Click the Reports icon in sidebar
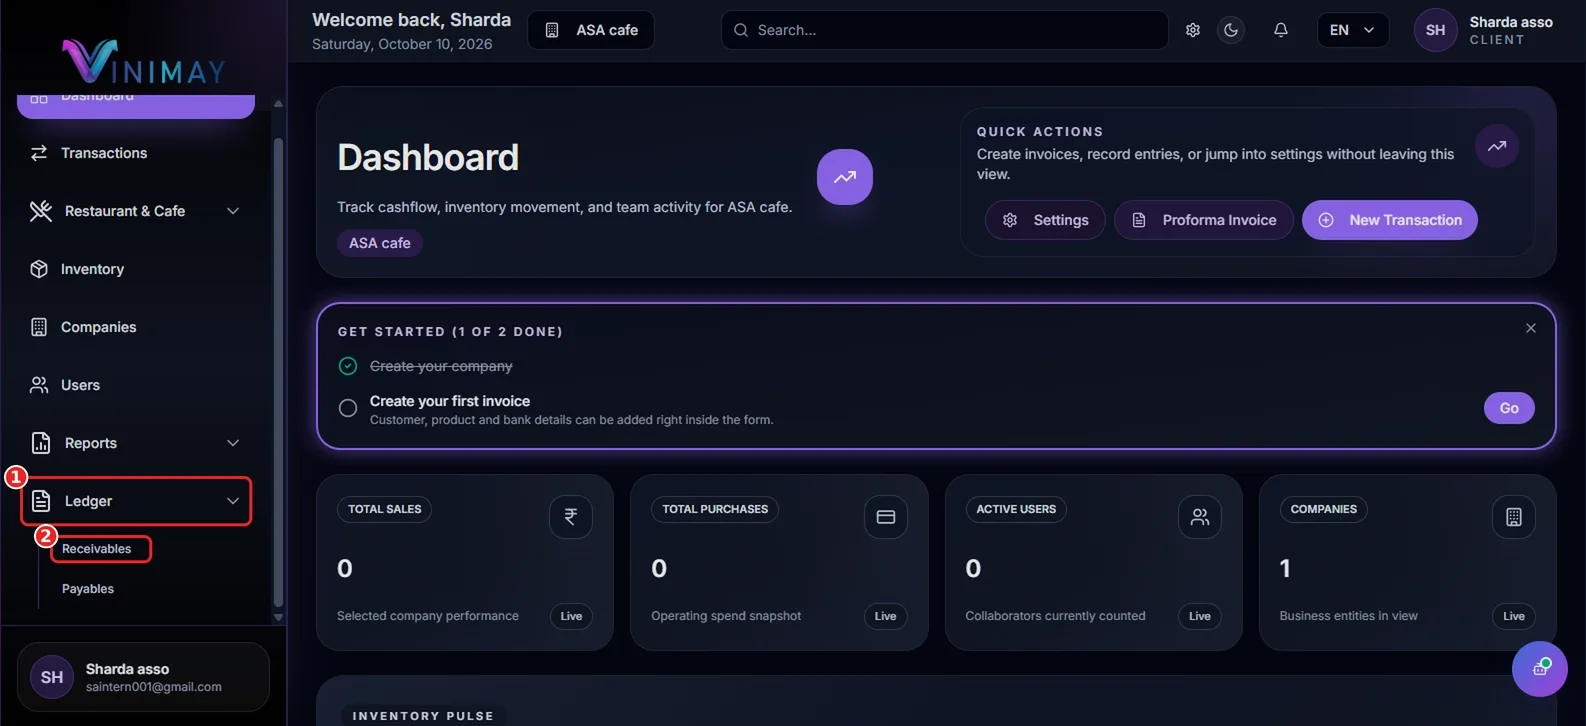The width and height of the screenshot is (1586, 726). pyautogui.click(x=41, y=443)
